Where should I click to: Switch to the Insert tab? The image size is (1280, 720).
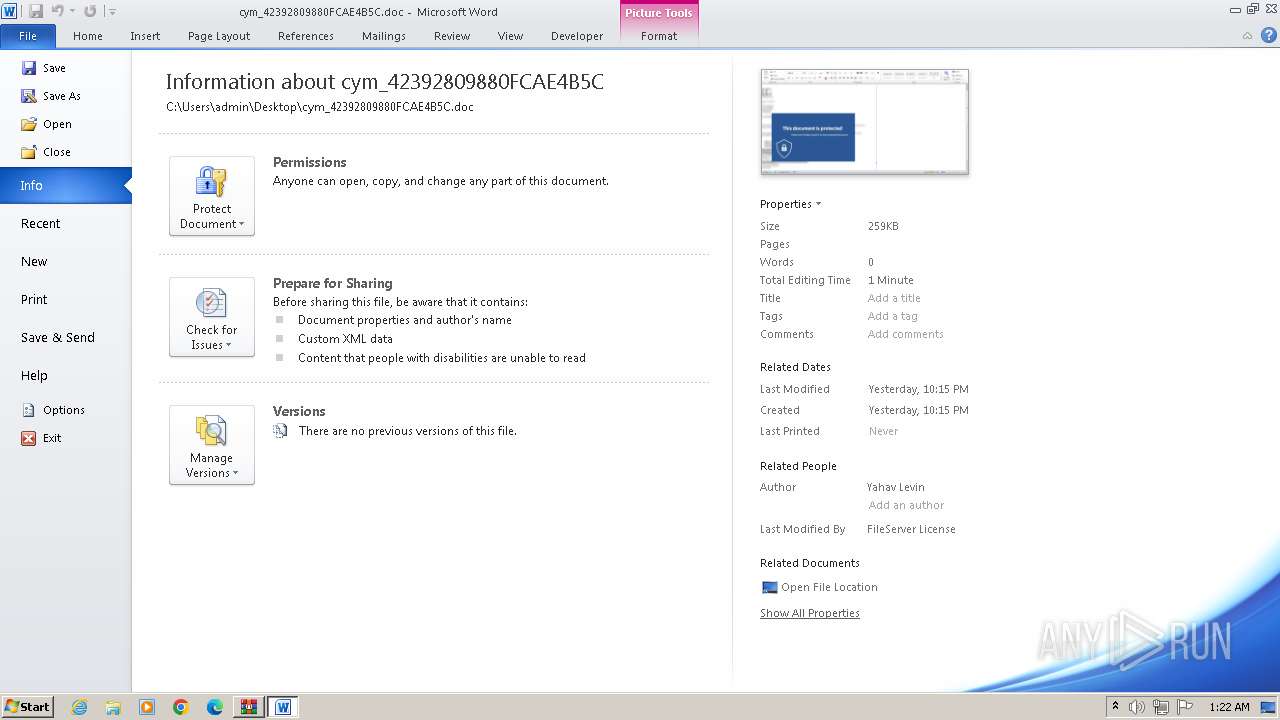(145, 36)
